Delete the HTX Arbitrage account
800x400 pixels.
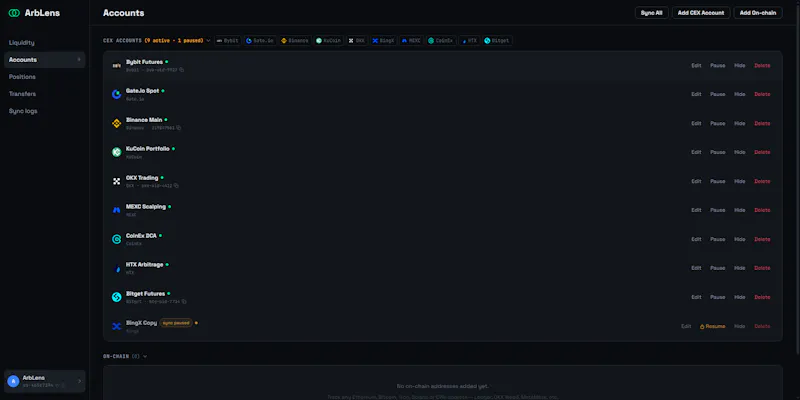[x=762, y=268]
